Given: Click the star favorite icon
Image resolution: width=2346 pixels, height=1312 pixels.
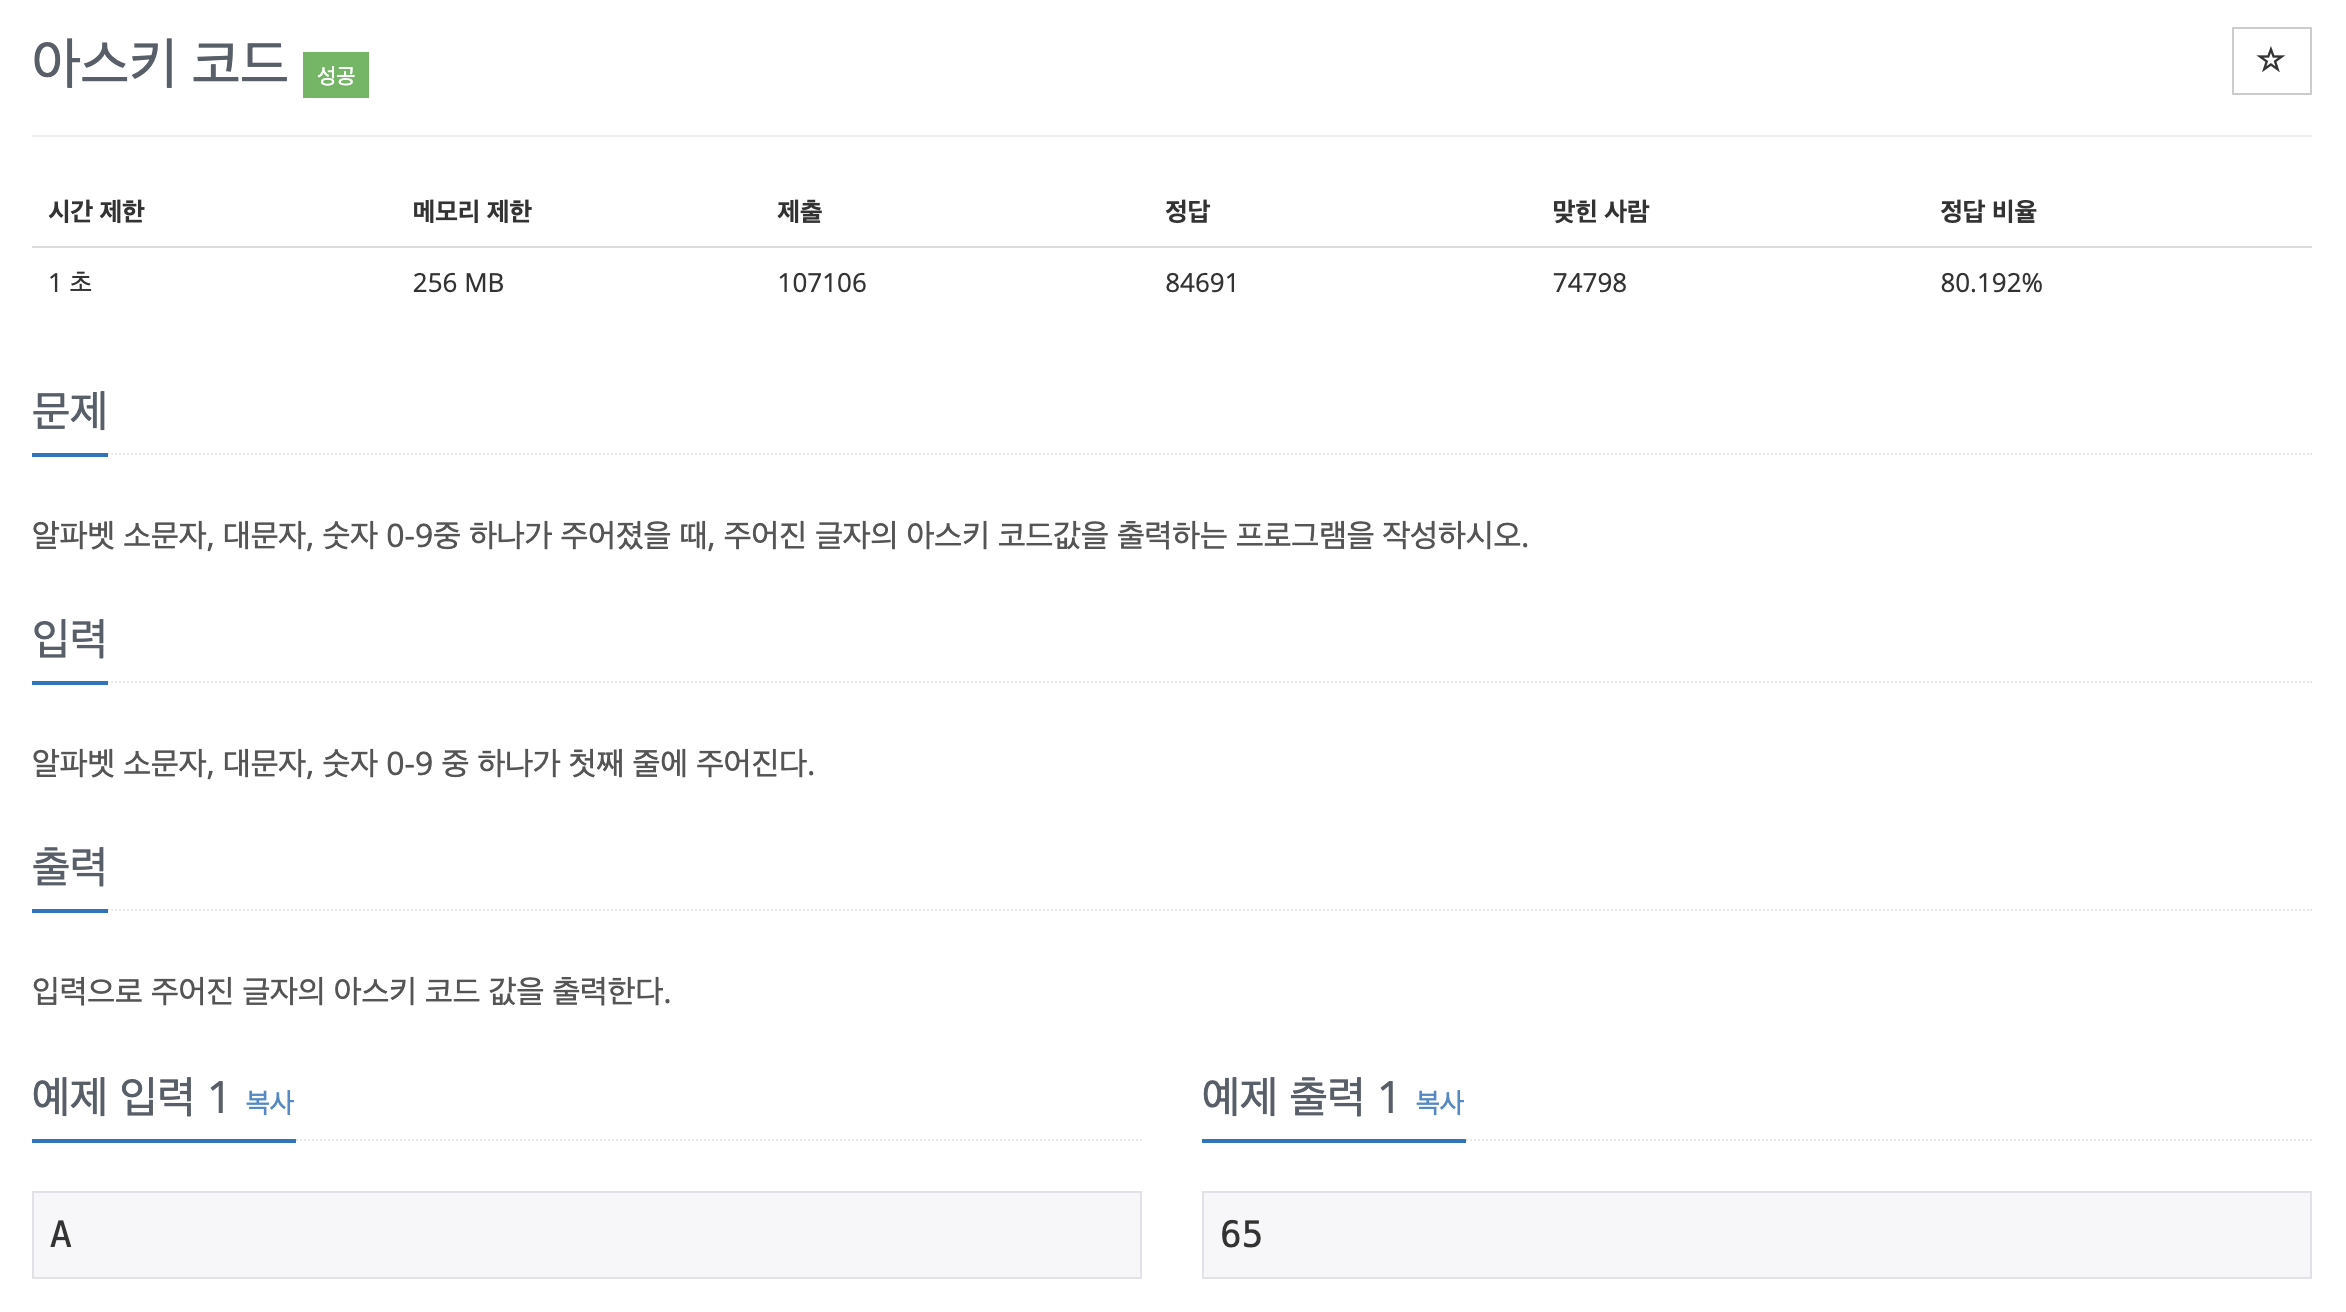Looking at the screenshot, I should [x=2270, y=61].
